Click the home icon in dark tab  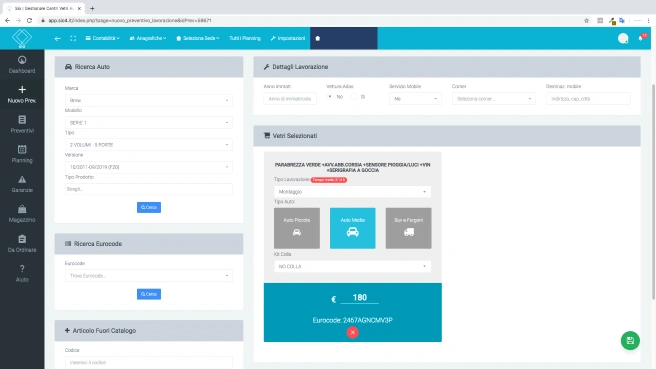tap(318, 38)
